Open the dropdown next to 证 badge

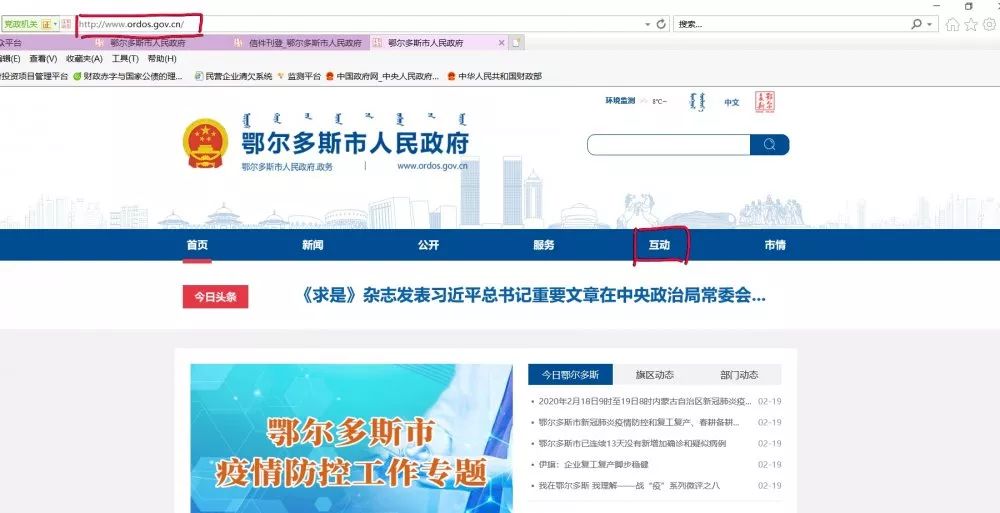point(55,24)
